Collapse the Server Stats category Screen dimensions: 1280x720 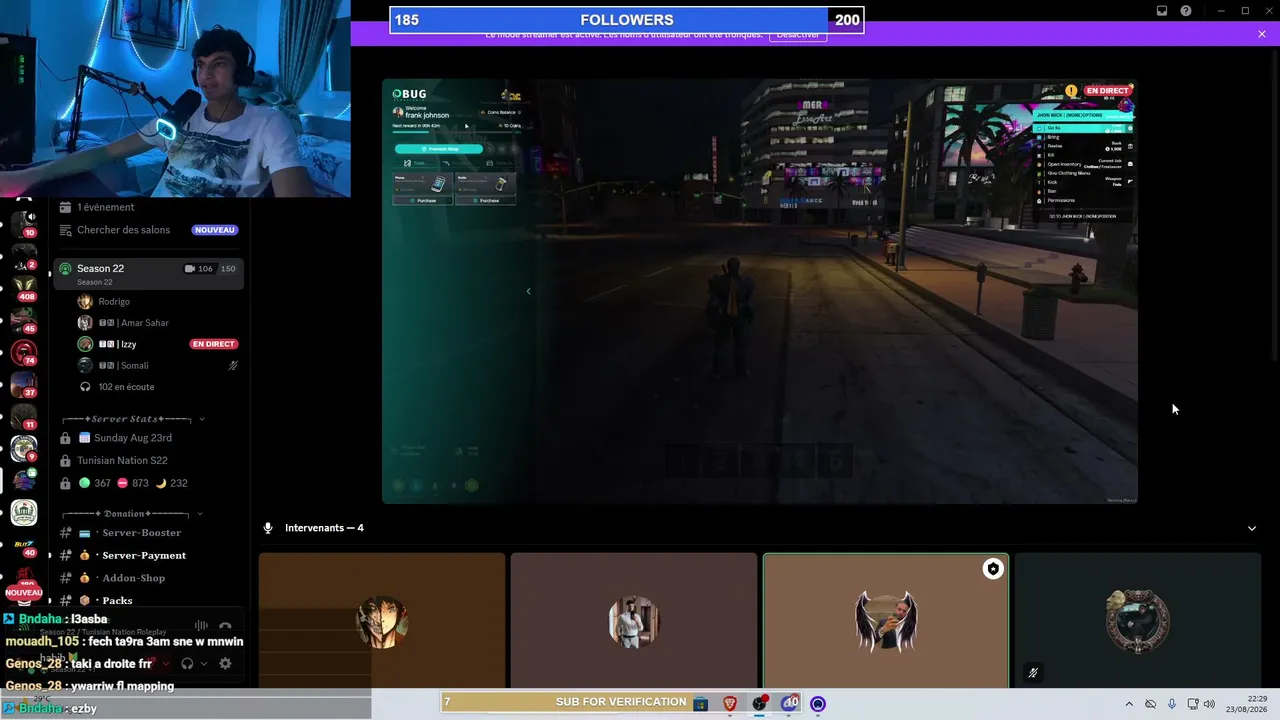(x=132, y=419)
